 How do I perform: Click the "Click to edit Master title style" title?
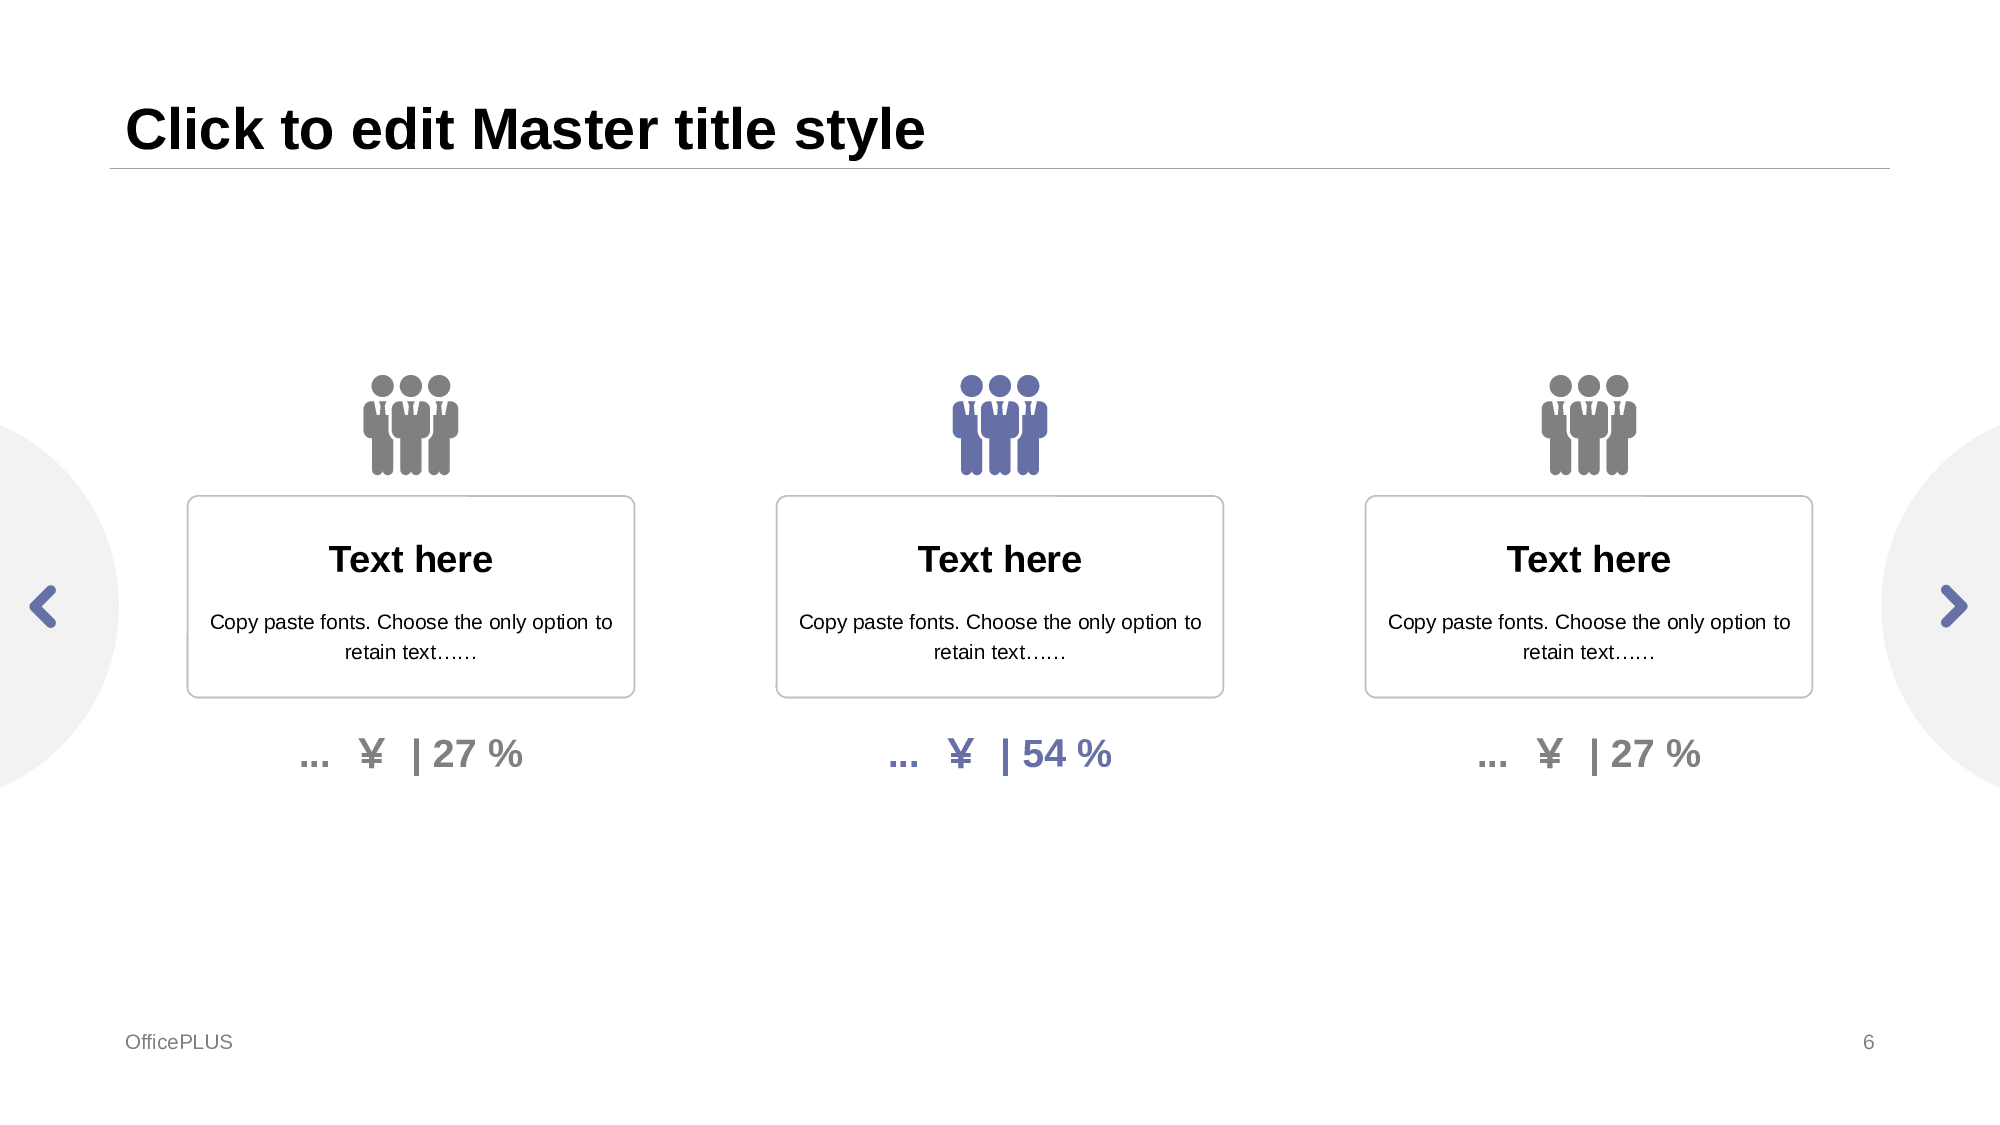click(x=525, y=129)
